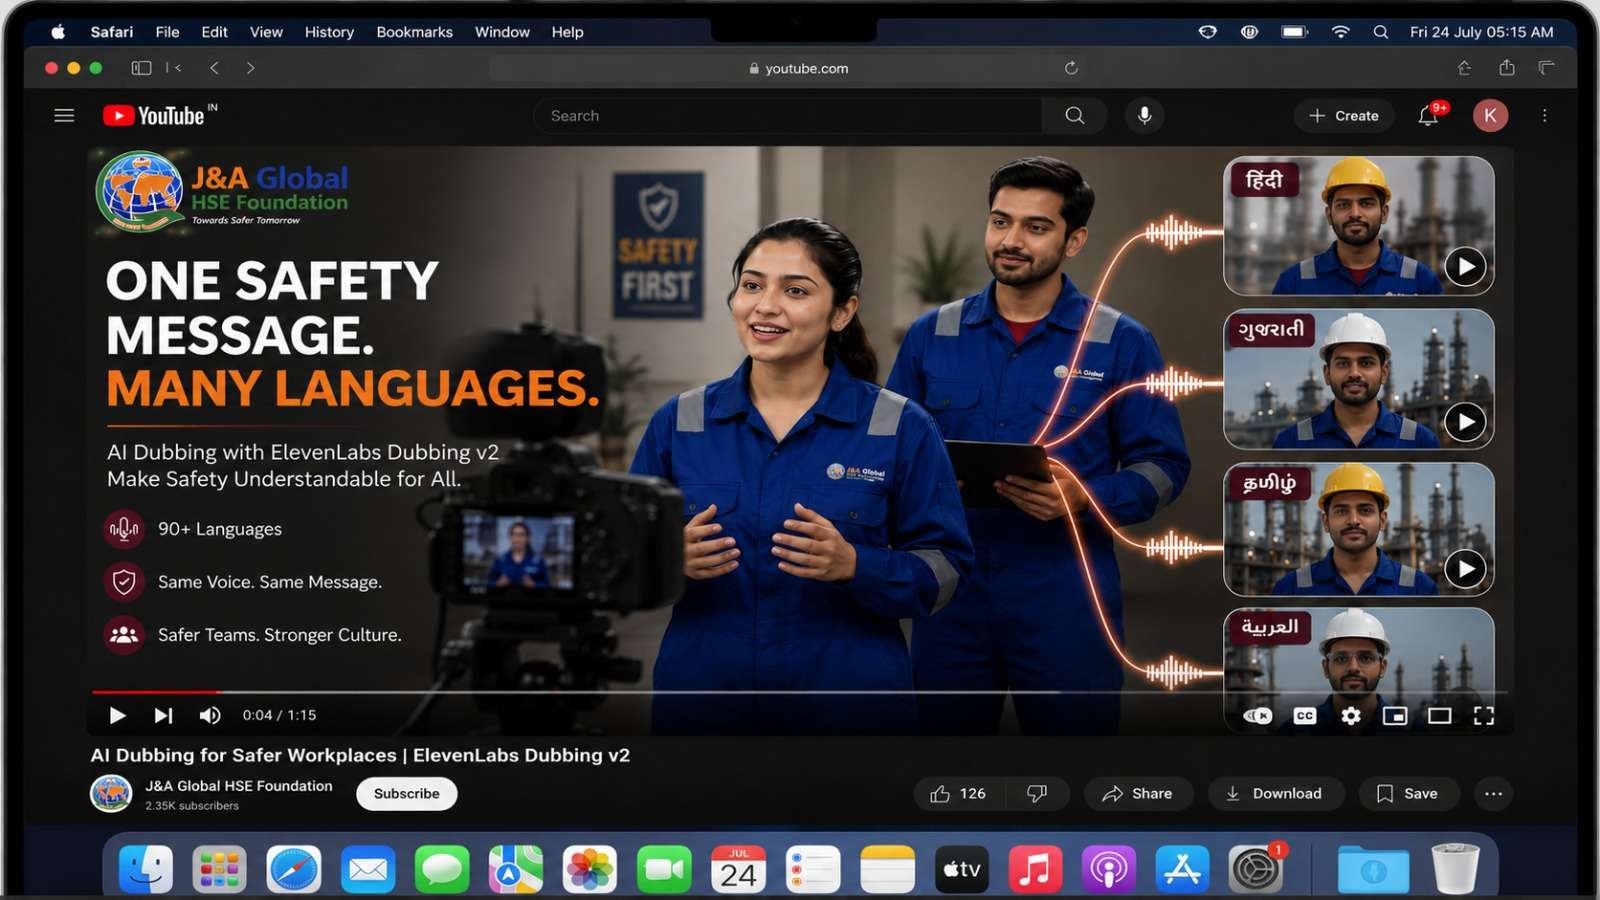This screenshot has width=1600, height=900.
Task: Skip to the next video
Action: coord(163,715)
